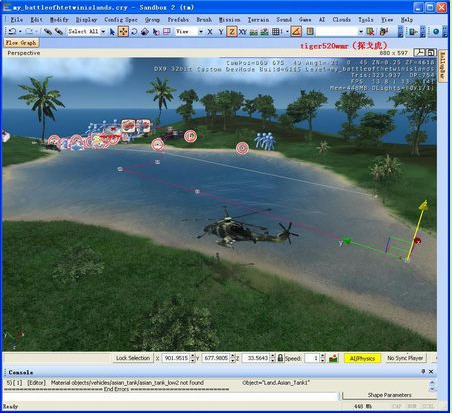Click the Shape Parameters button
Screen dimensions: 452x413
(x=389, y=395)
